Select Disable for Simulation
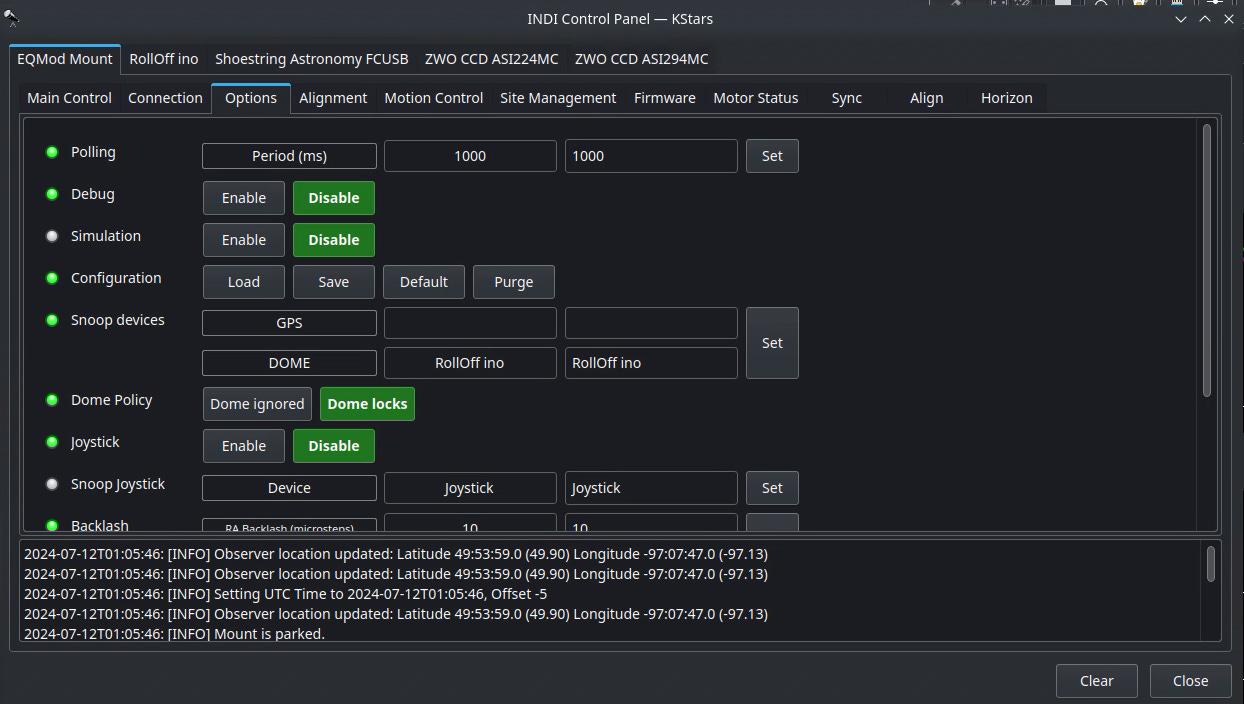 click(x=334, y=240)
